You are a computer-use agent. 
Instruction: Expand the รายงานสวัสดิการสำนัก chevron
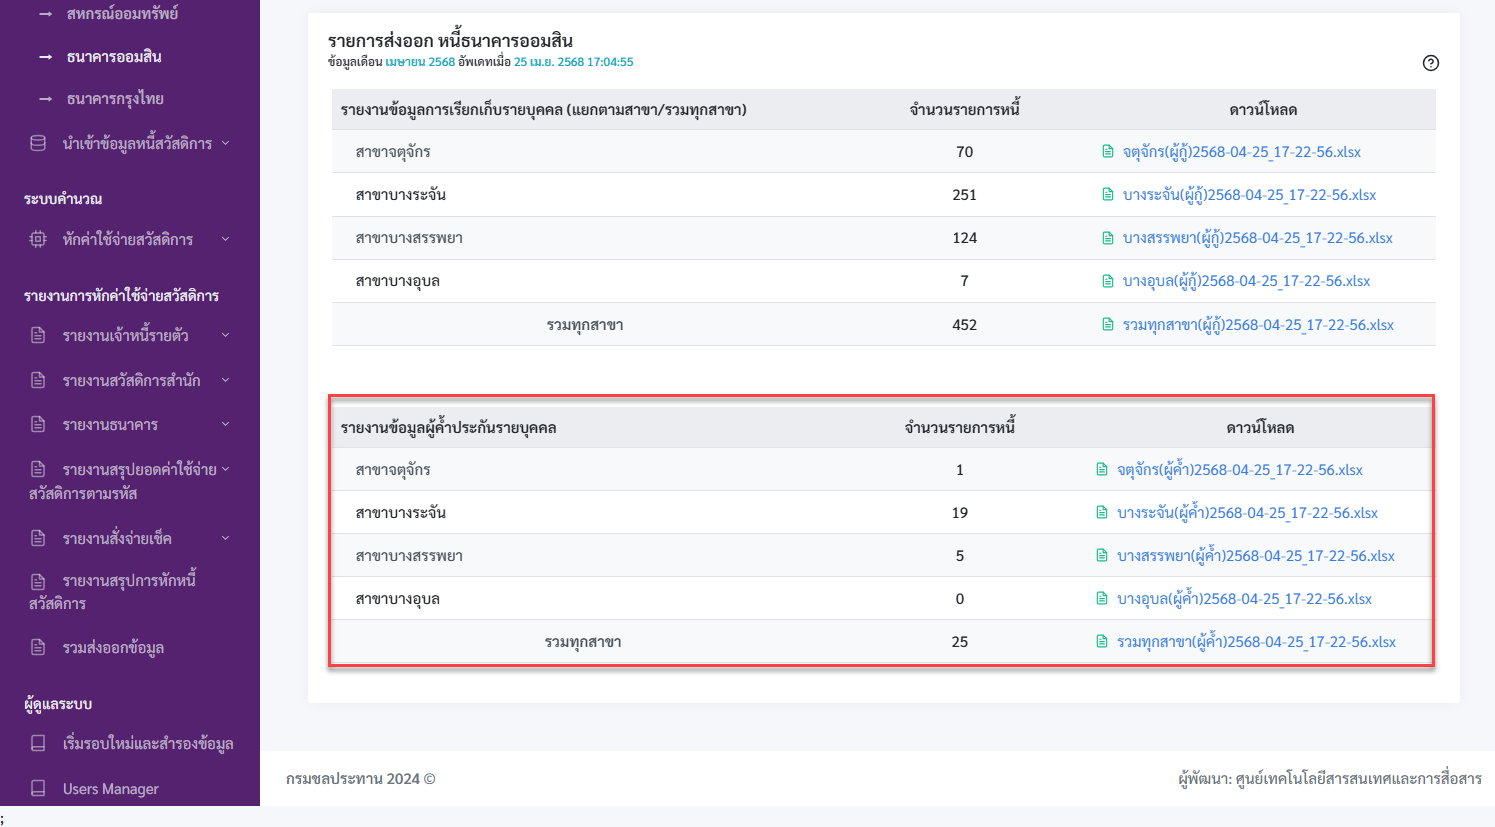[226, 380]
